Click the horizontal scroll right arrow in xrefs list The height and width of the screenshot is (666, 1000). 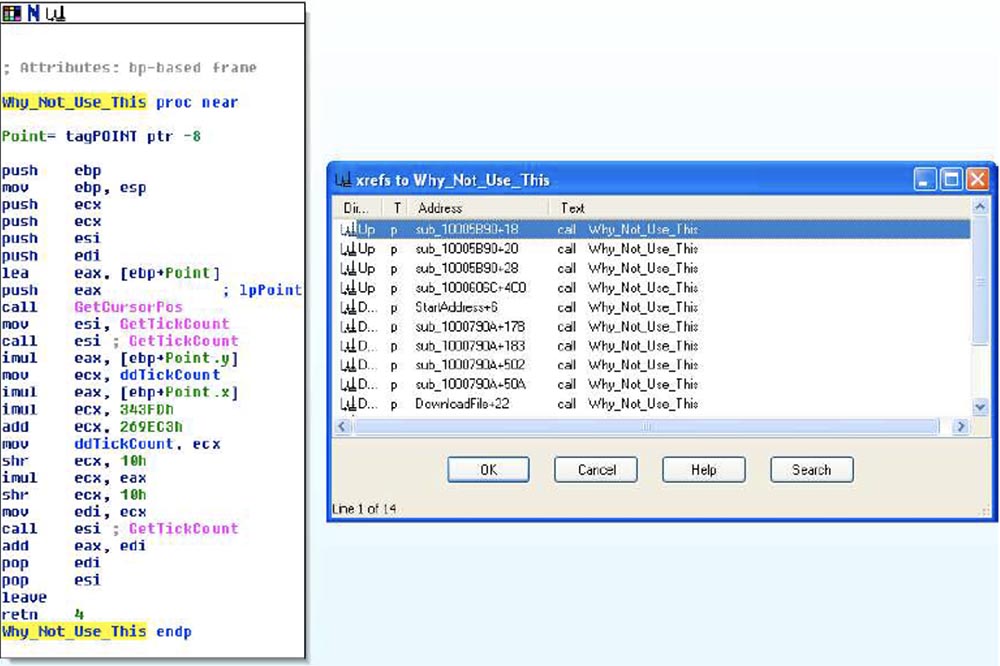[x=960, y=426]
